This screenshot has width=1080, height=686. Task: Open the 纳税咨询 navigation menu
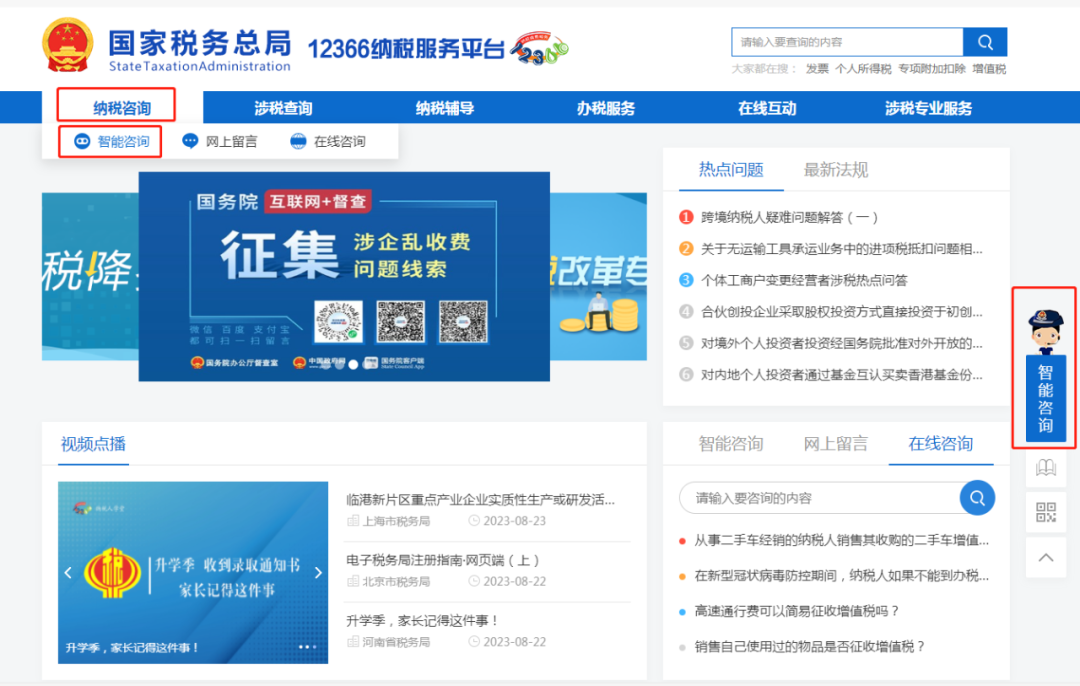click(122, 108)
